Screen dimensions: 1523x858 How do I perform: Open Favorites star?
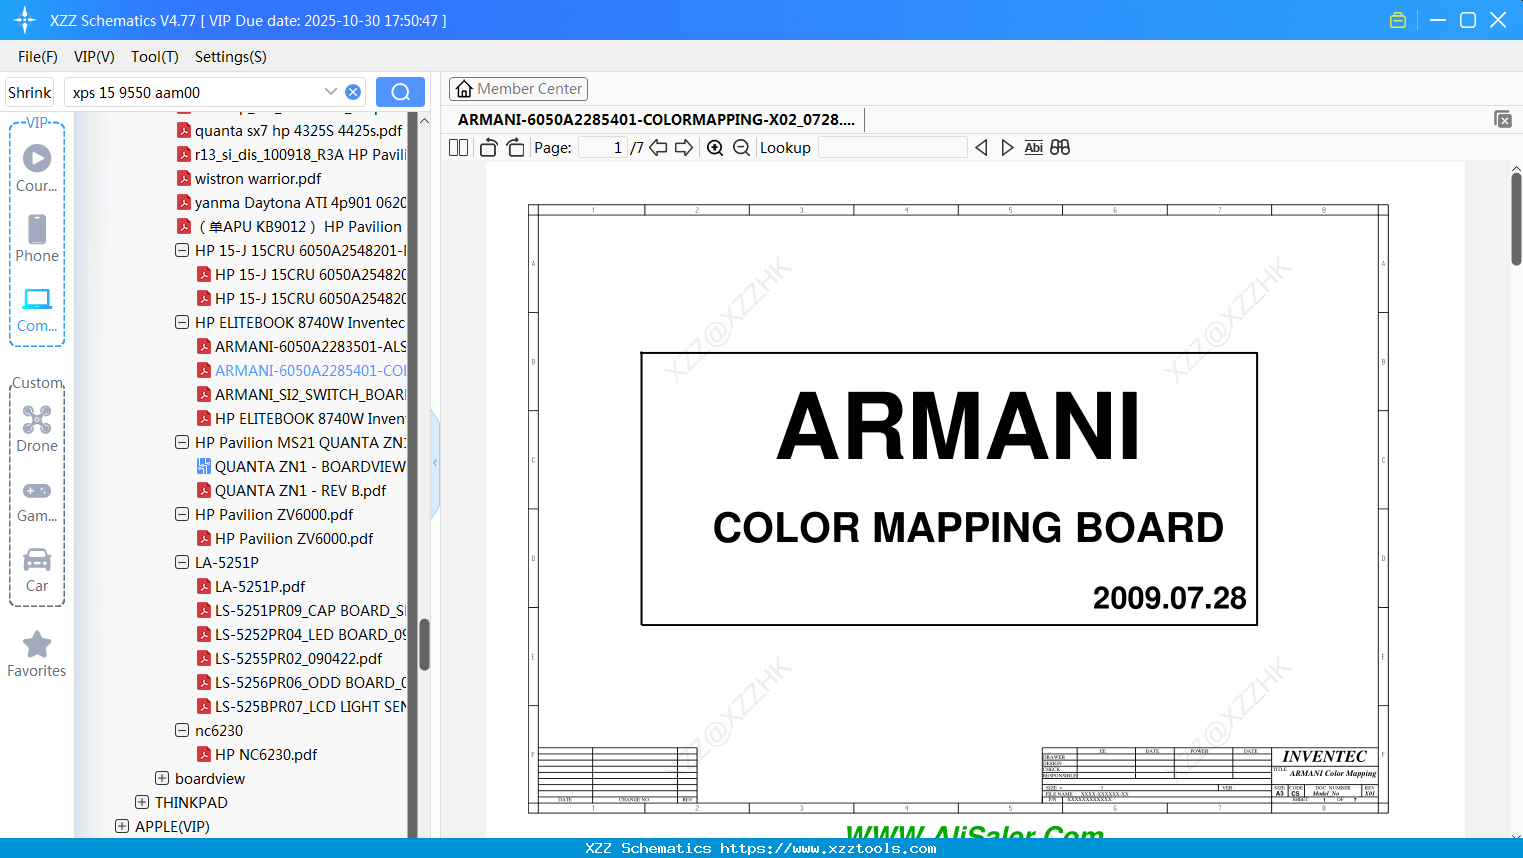[37, 655]
